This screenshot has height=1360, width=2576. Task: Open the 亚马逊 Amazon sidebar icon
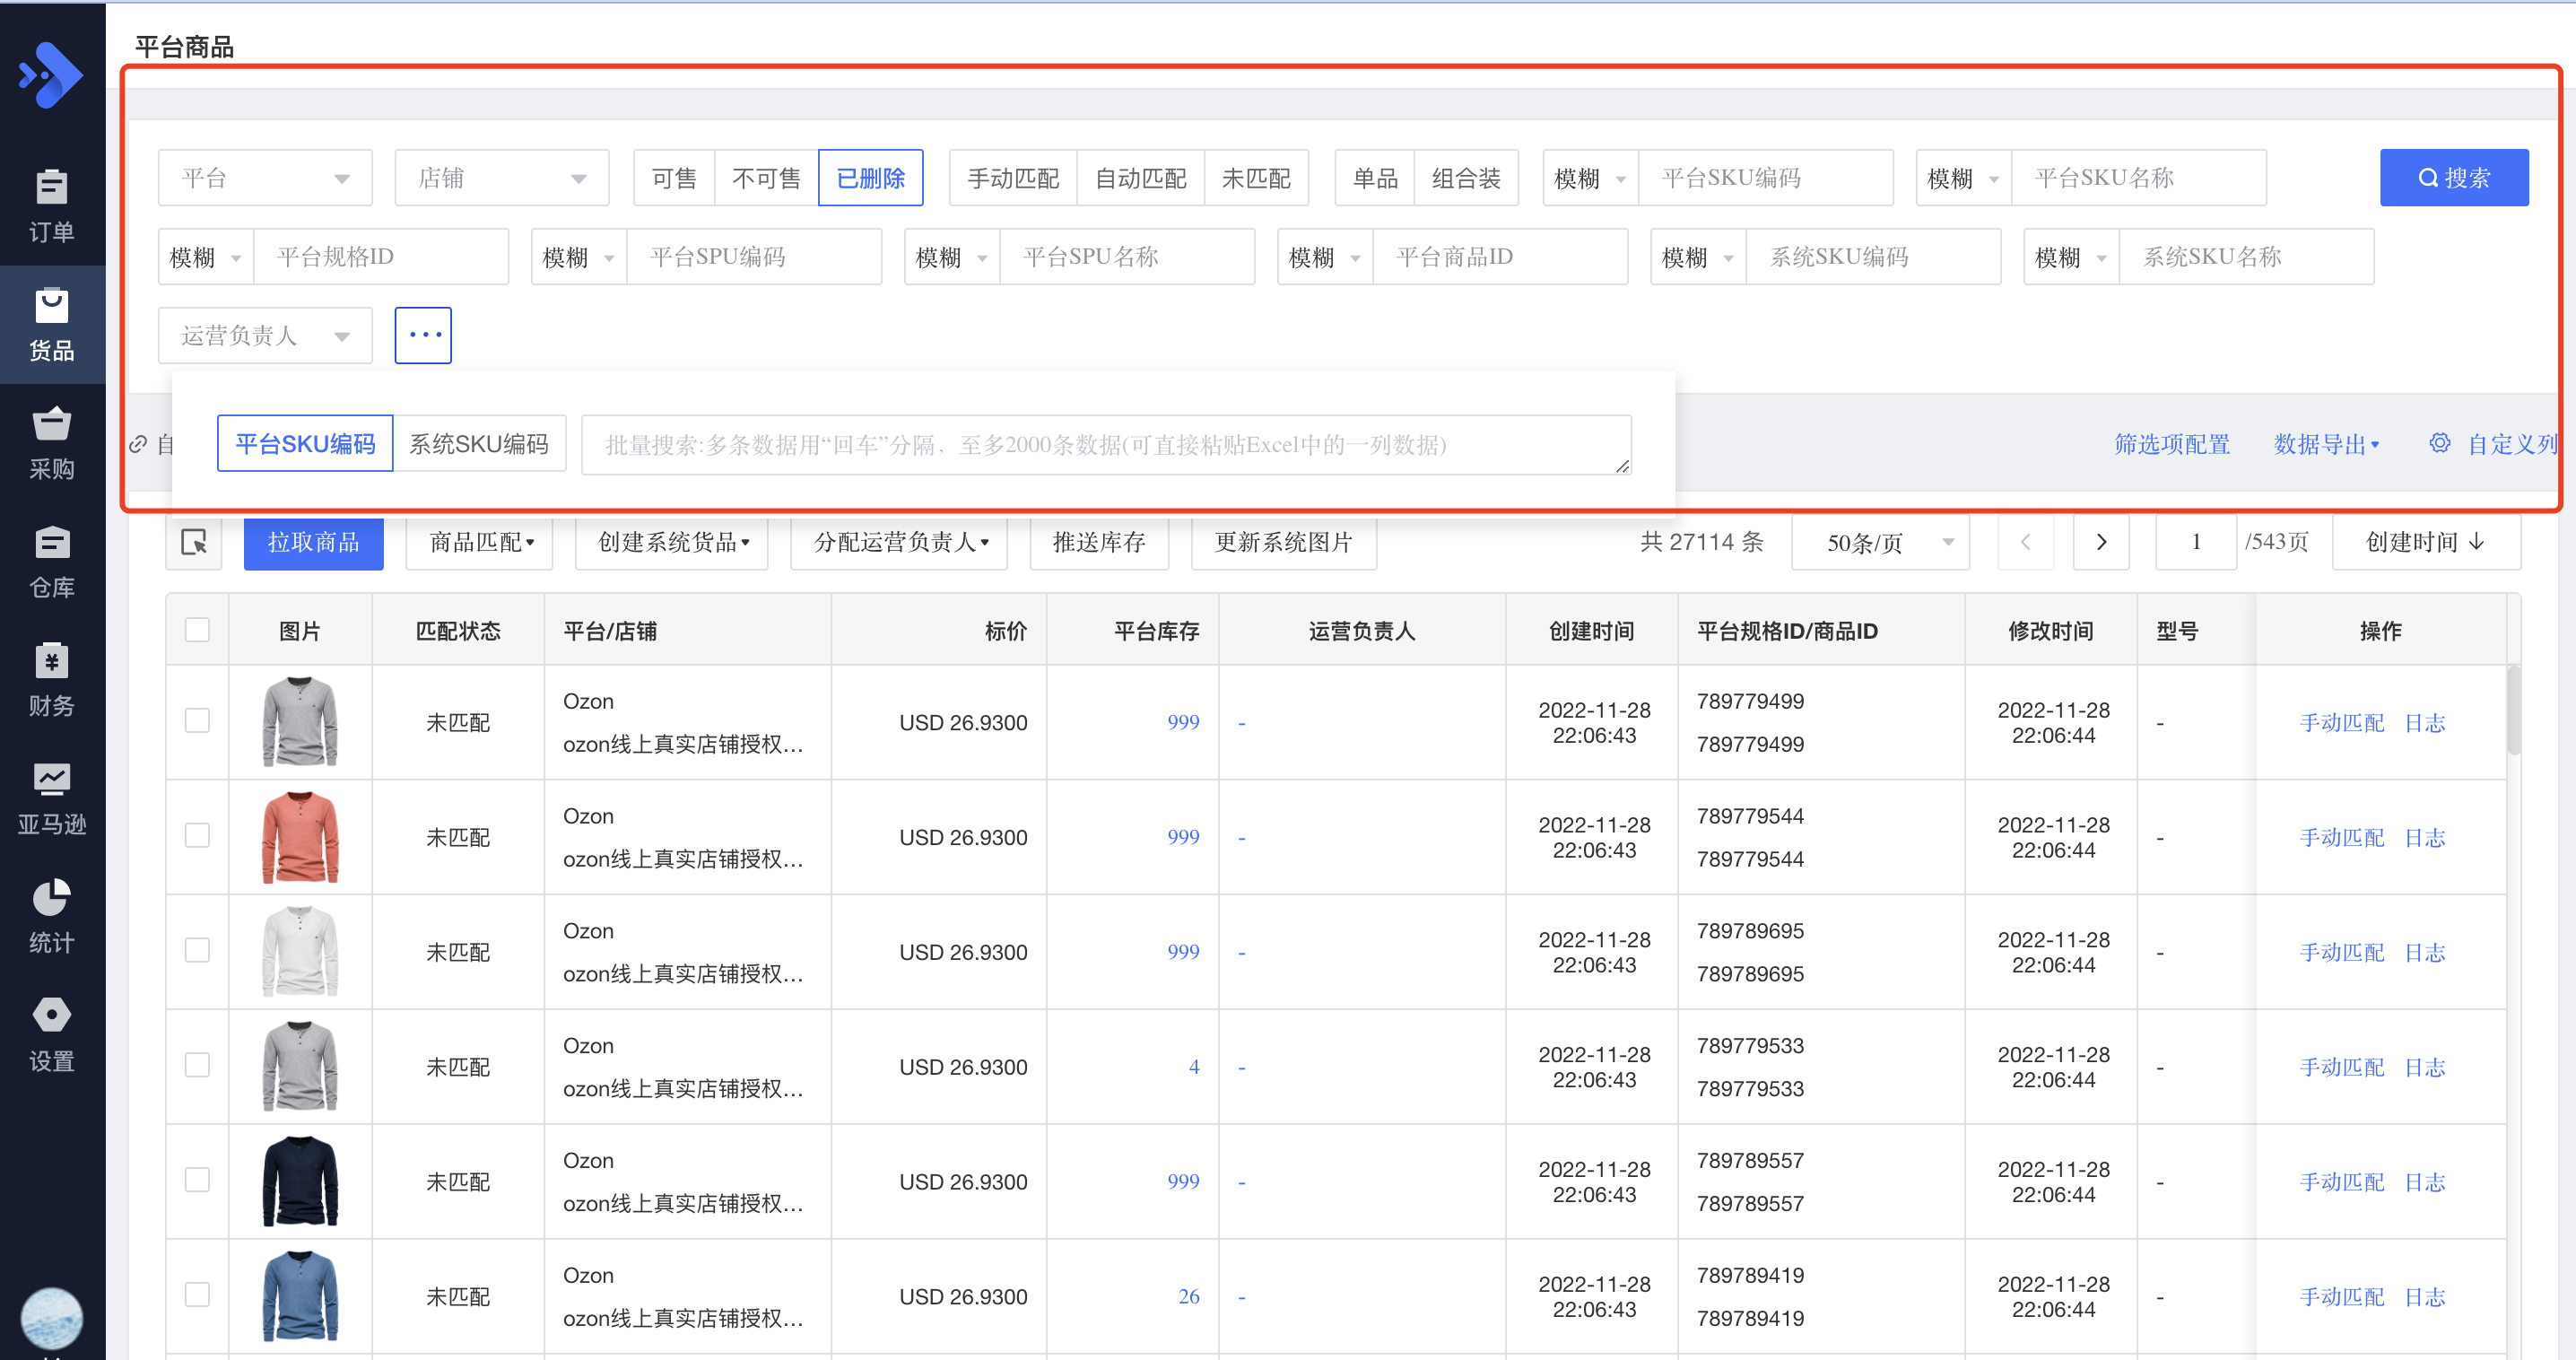(x=52, y=798)
